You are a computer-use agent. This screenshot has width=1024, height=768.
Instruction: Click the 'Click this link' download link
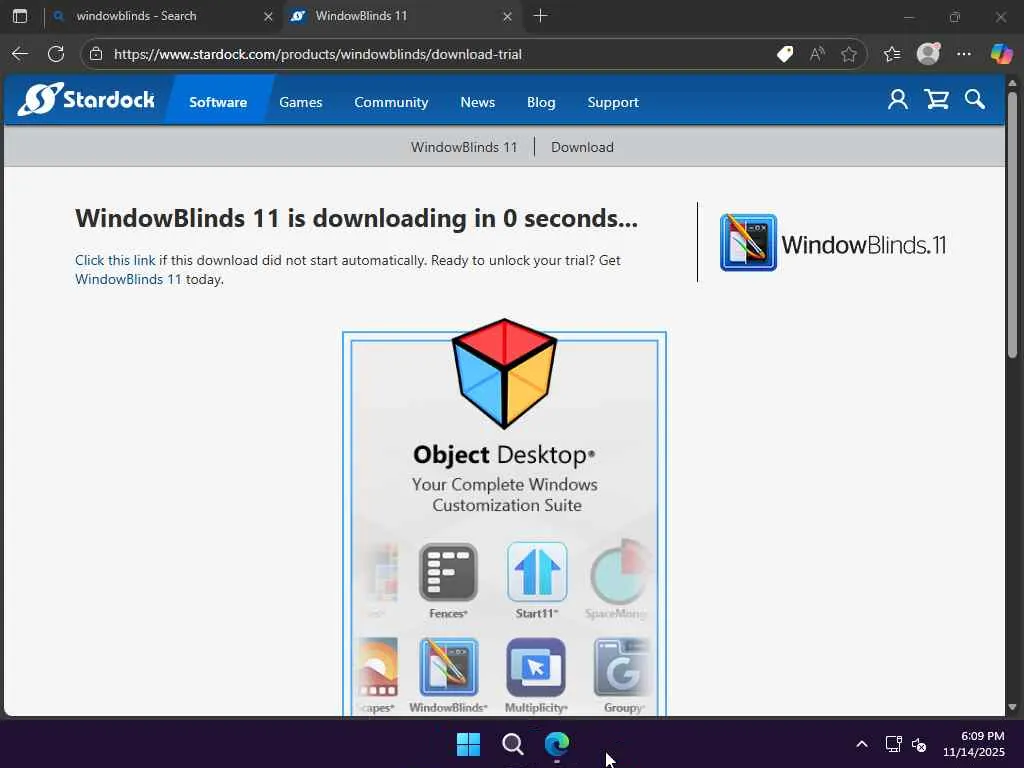point(115,260)
